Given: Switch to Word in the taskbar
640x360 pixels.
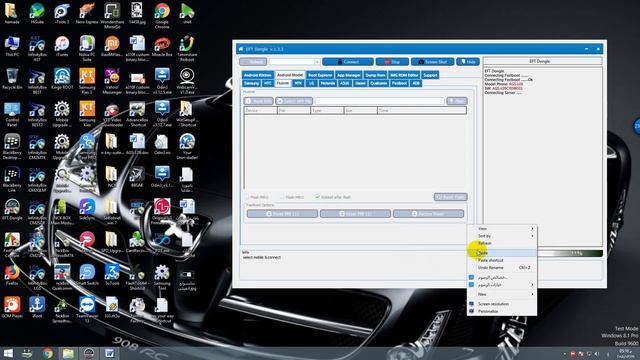Looking at the screenshot, I should coord(109,353).
